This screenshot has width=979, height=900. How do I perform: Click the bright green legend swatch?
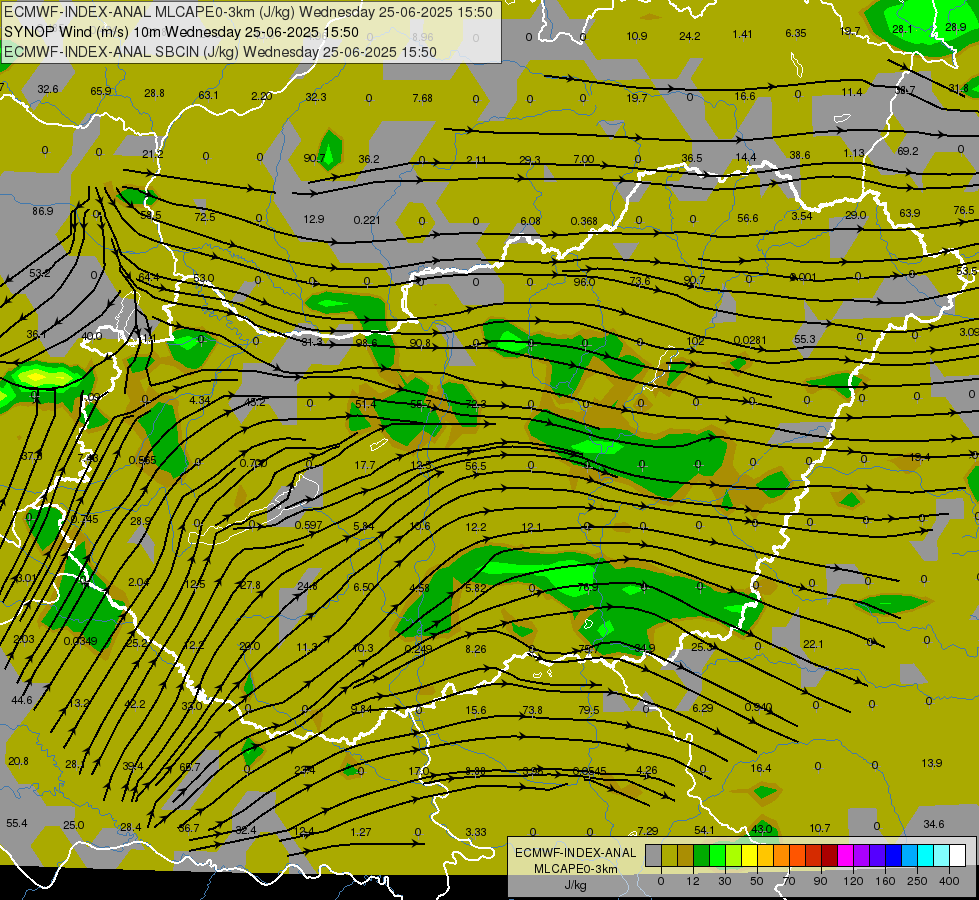pos(717,855)
